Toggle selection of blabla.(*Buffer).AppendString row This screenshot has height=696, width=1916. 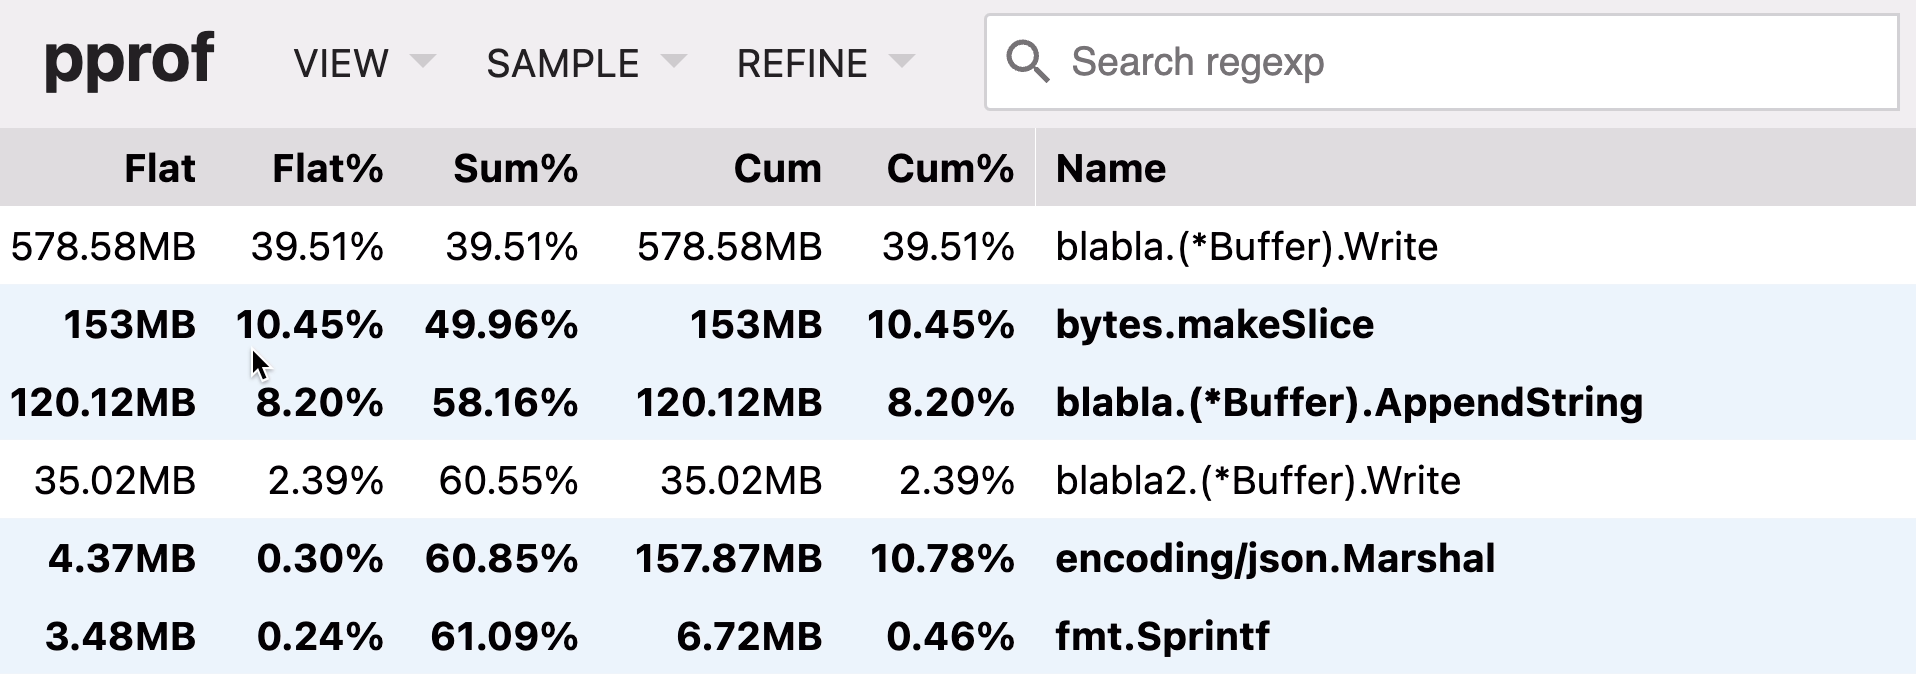click(958, 402)
